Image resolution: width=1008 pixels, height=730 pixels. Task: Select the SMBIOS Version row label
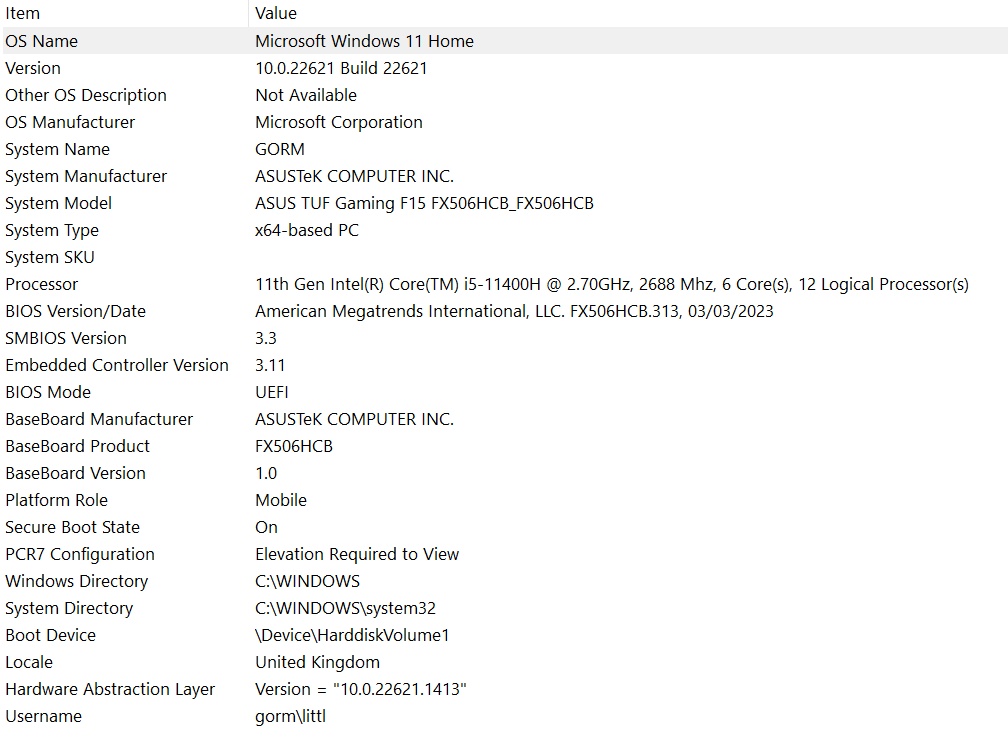tap(66, 338)
